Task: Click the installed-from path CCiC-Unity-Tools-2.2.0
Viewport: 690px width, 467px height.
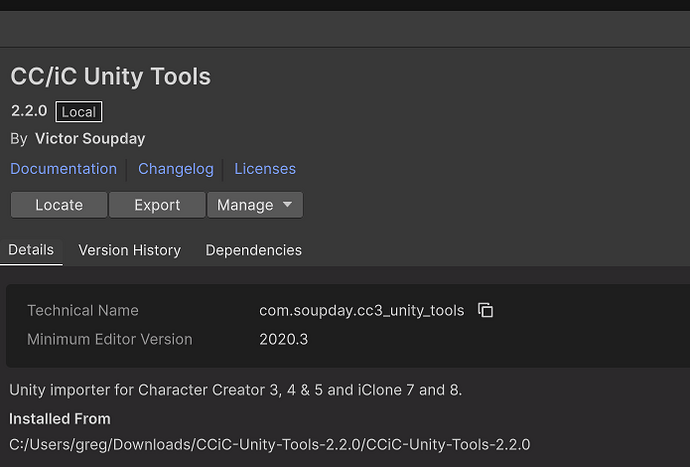Action: 269,445
